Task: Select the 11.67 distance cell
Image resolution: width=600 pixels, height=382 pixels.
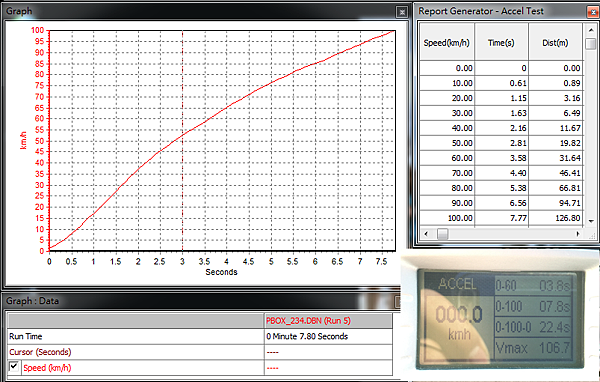Action: (556, 128)
